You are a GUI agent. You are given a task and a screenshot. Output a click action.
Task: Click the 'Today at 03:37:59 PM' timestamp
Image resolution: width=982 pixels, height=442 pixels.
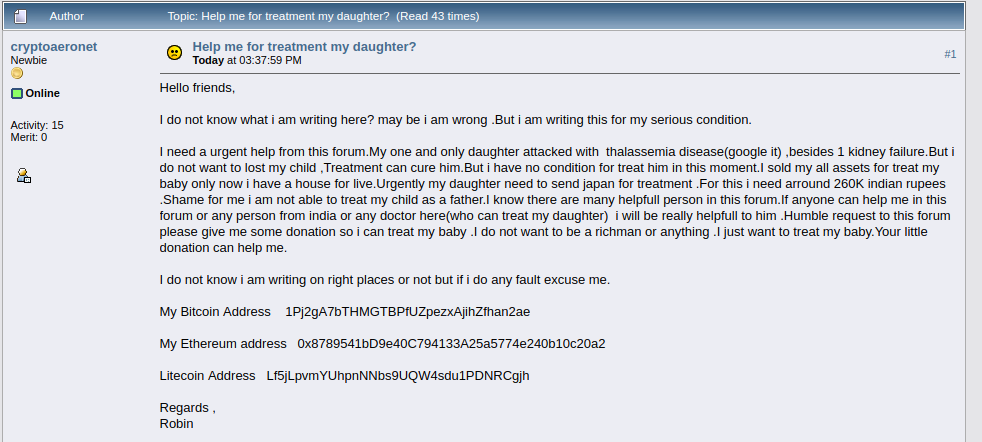tap(247, 61)
